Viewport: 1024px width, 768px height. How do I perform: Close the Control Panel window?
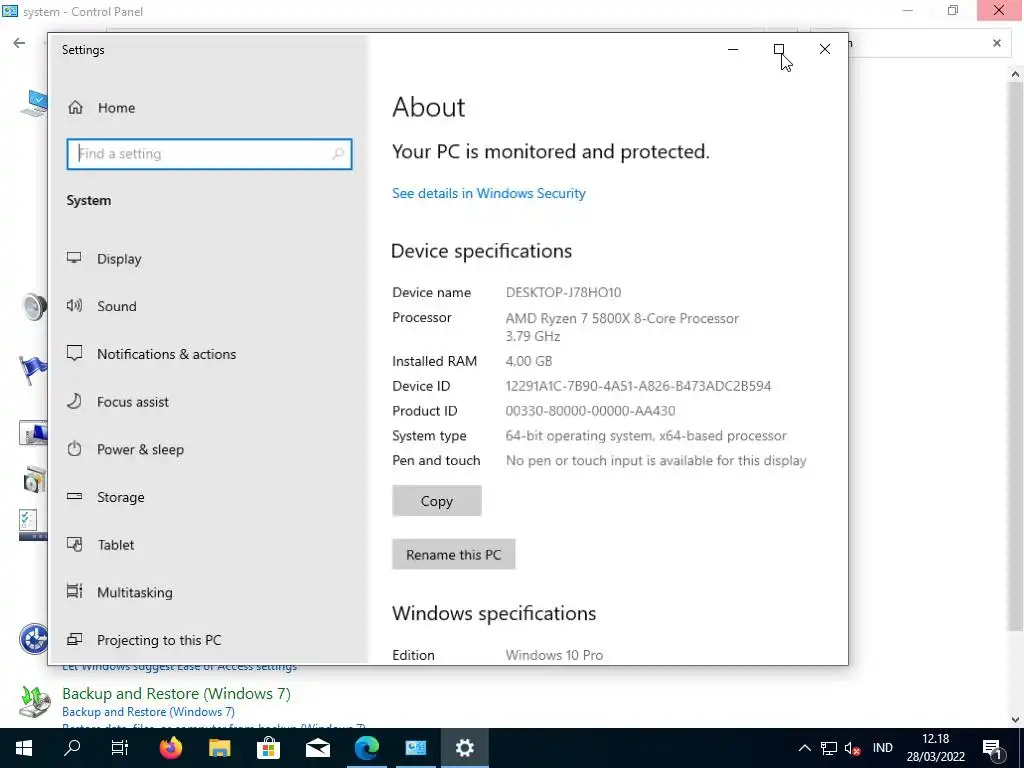point(999,10)
